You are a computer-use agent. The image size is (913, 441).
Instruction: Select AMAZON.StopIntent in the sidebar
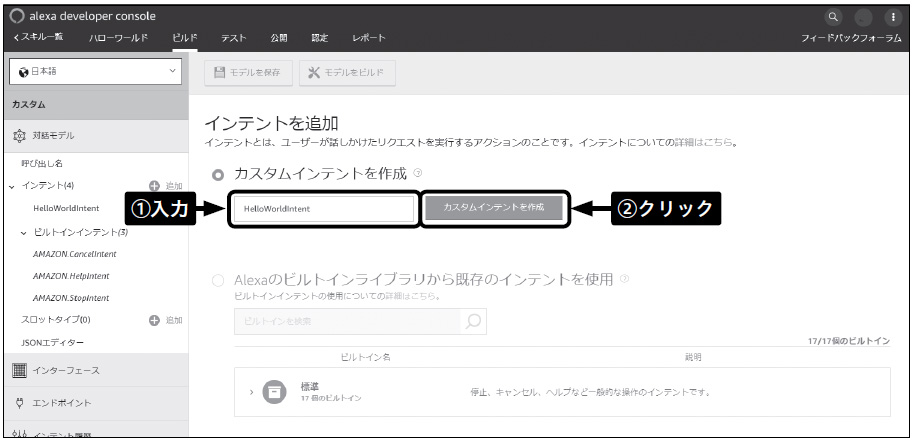click(x=71, y=298)
